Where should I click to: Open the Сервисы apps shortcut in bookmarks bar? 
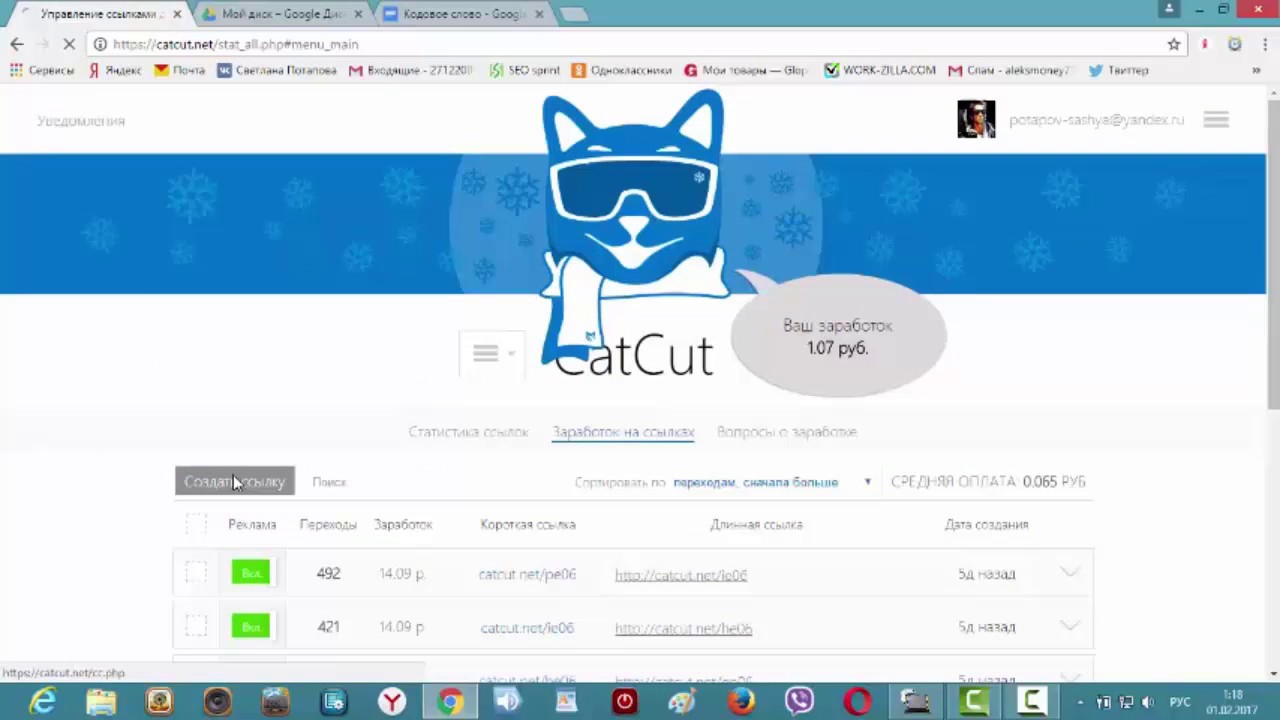(x=42, y=70)
